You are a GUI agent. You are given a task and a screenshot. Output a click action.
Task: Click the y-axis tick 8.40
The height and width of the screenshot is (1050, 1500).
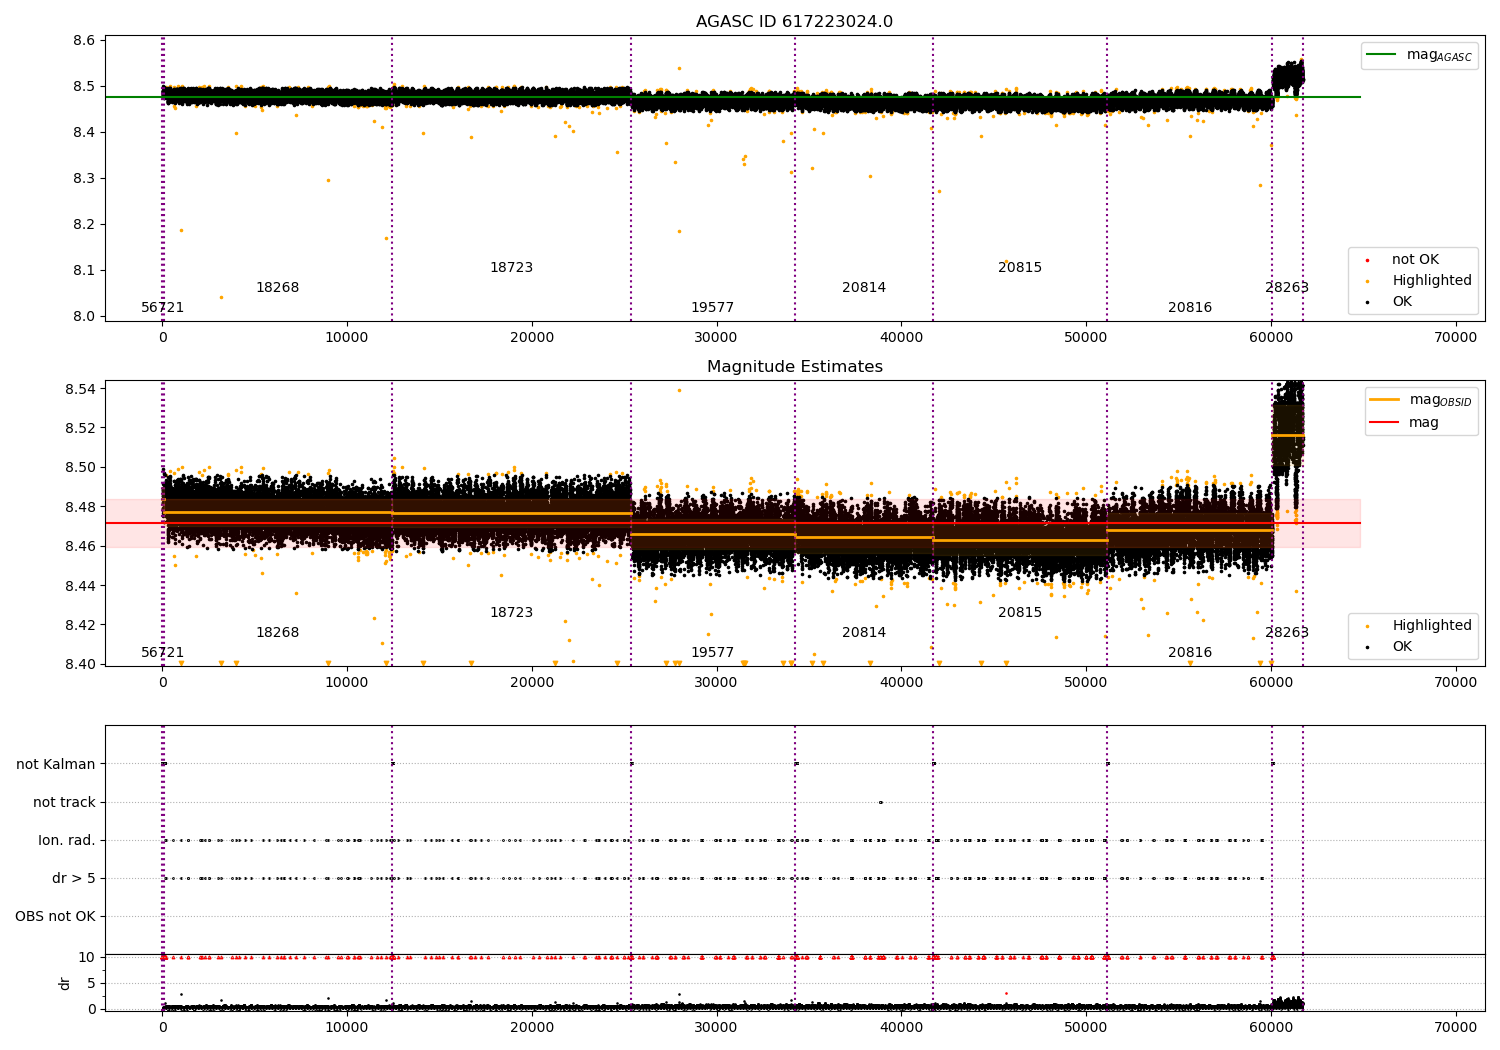click(80, 665)
